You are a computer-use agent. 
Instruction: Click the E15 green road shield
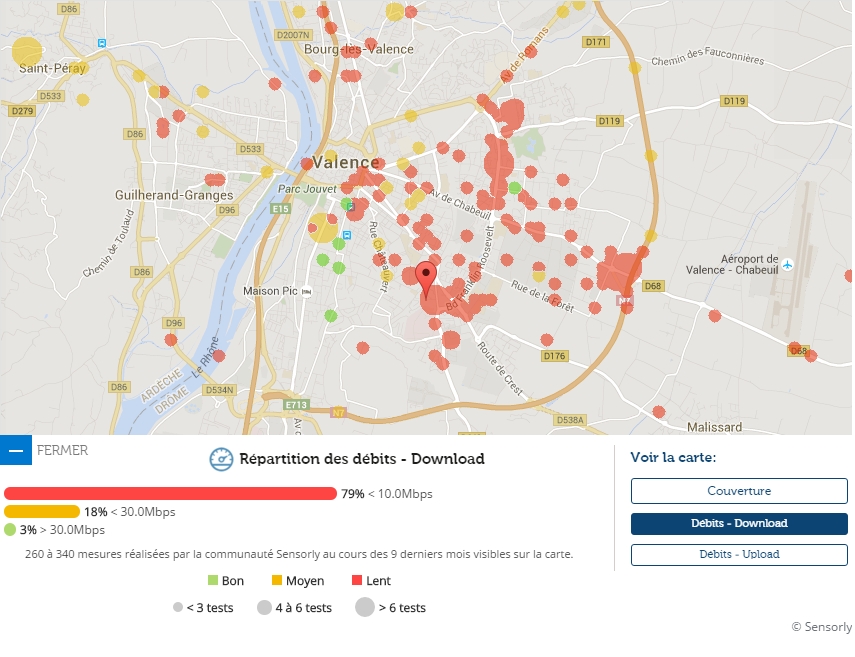pos(280,209)
